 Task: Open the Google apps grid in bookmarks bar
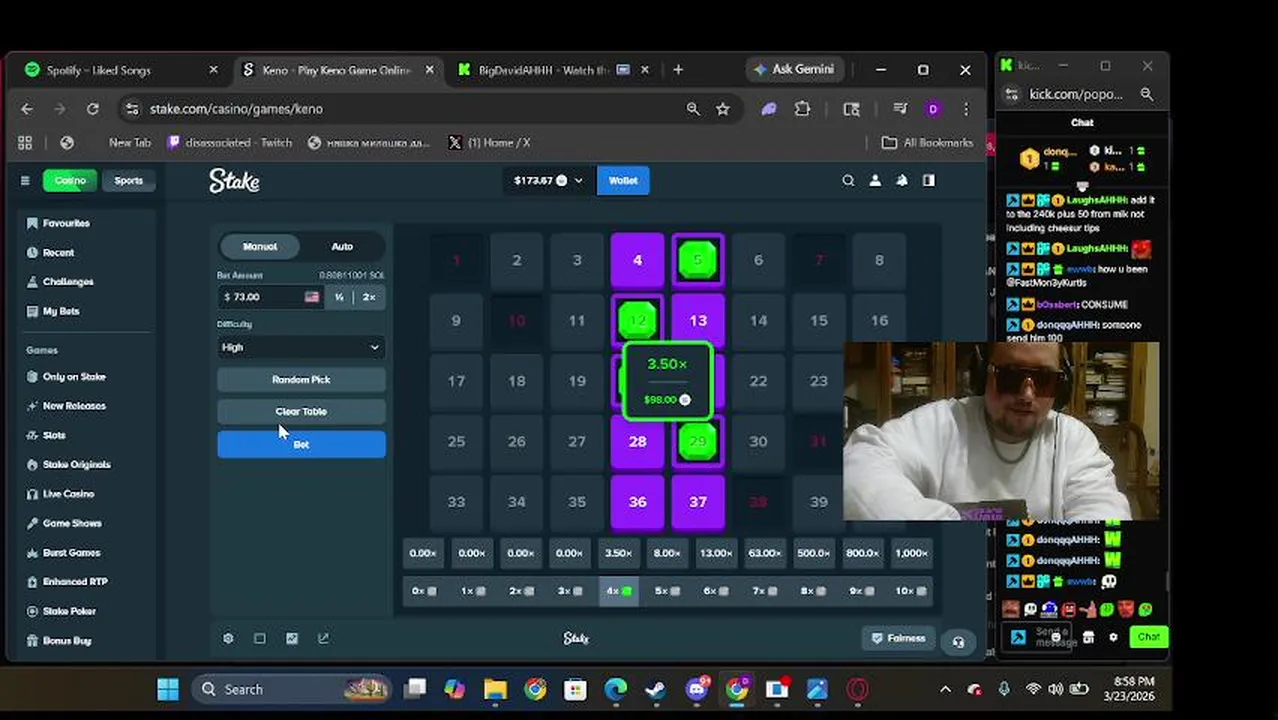25,143
